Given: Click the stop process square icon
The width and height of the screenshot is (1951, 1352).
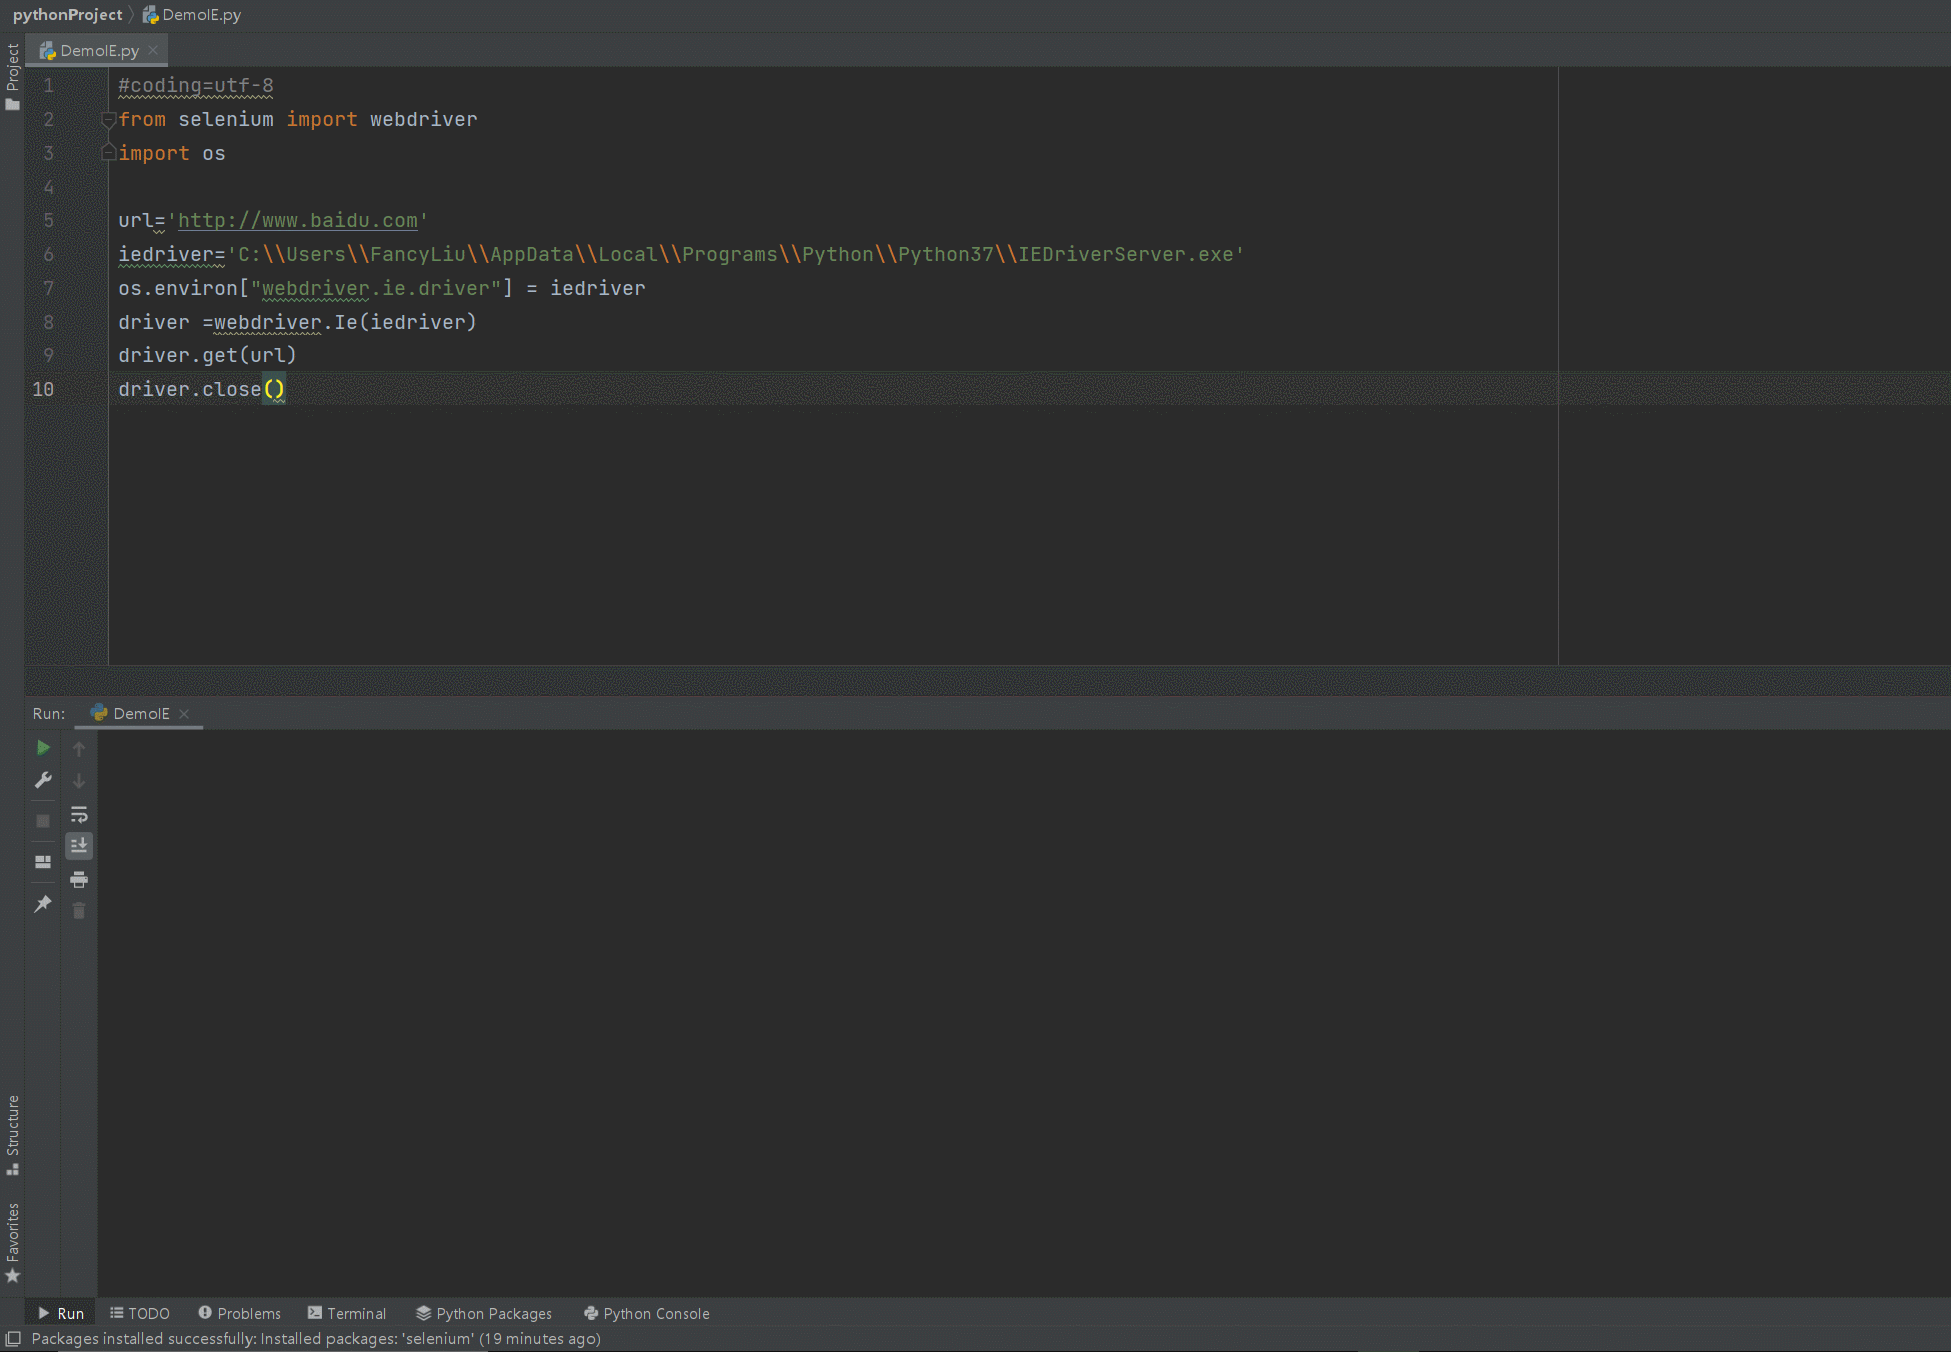Looking at the screenshot, I should click(43, 821).
